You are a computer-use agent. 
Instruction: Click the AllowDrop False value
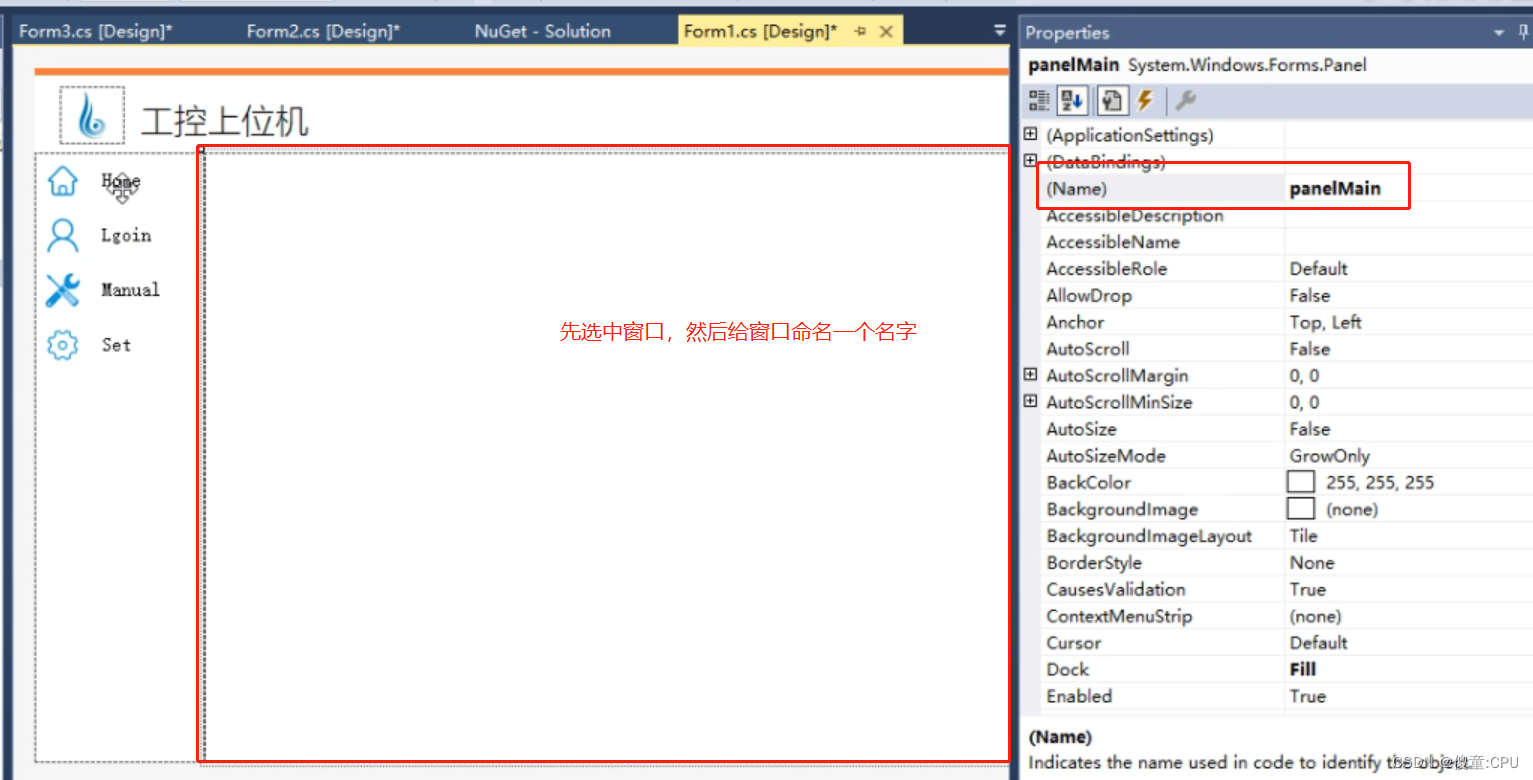1309,295
